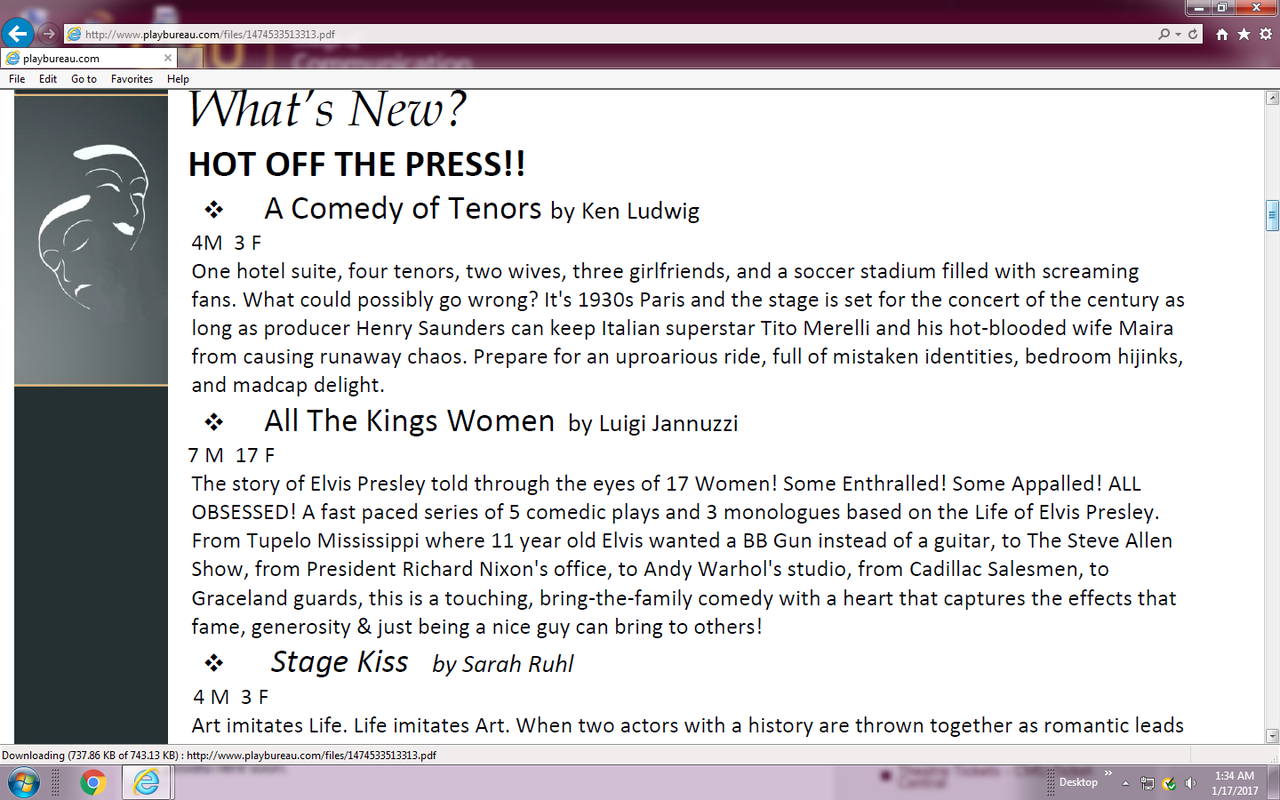Viewport: 1280px width, 800px height.
Task: Click the scroll up arrow of page scrollbar
Action: pos(1272,98)
